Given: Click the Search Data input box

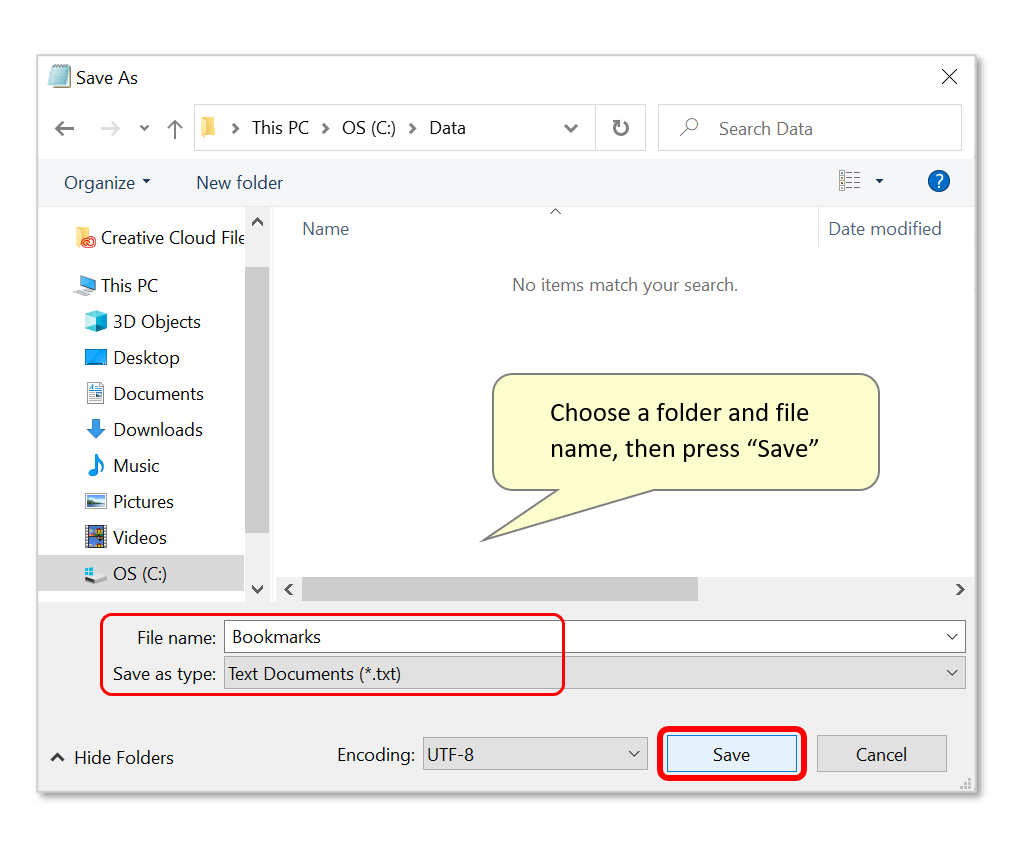Looking at the screenshot, I should pyautogui.click(x=809, y=128).
